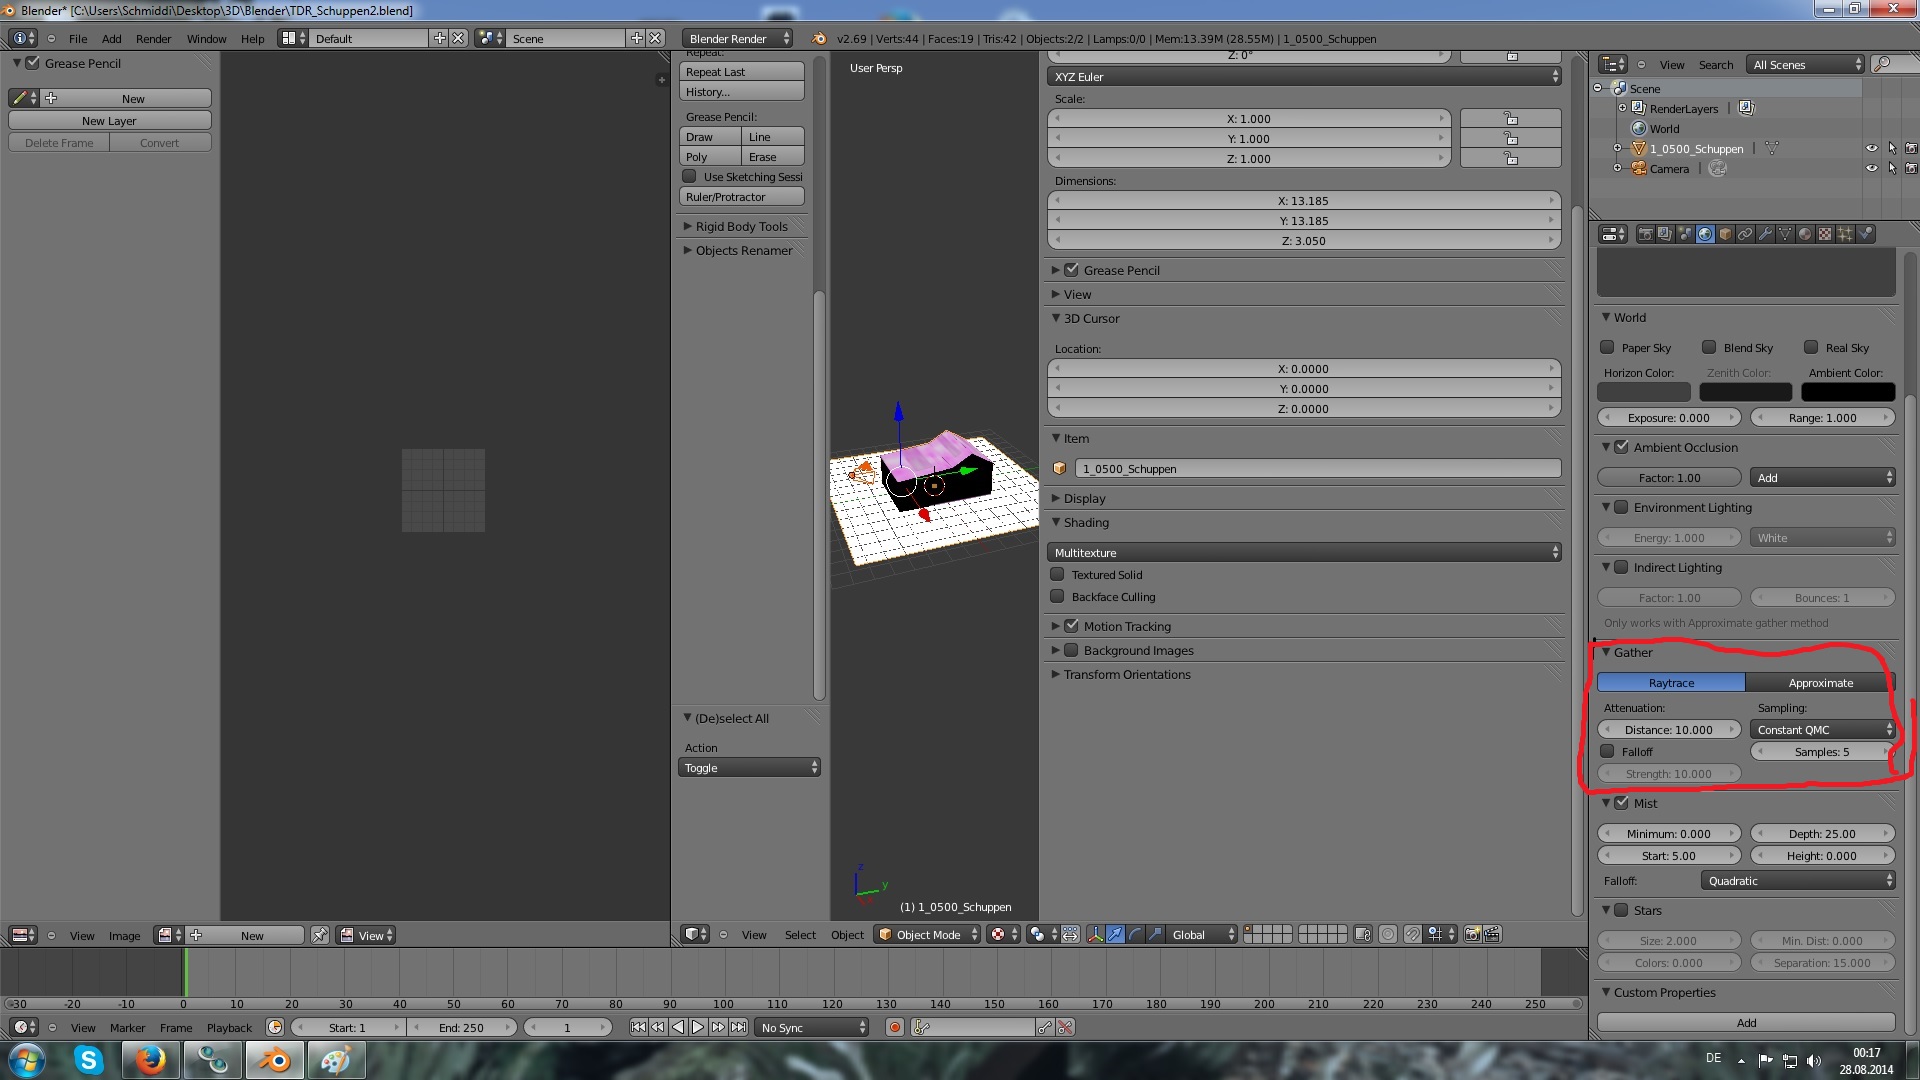Open Modifiers wrench properties tab

pyautogui.click(x=1765, y=234)
